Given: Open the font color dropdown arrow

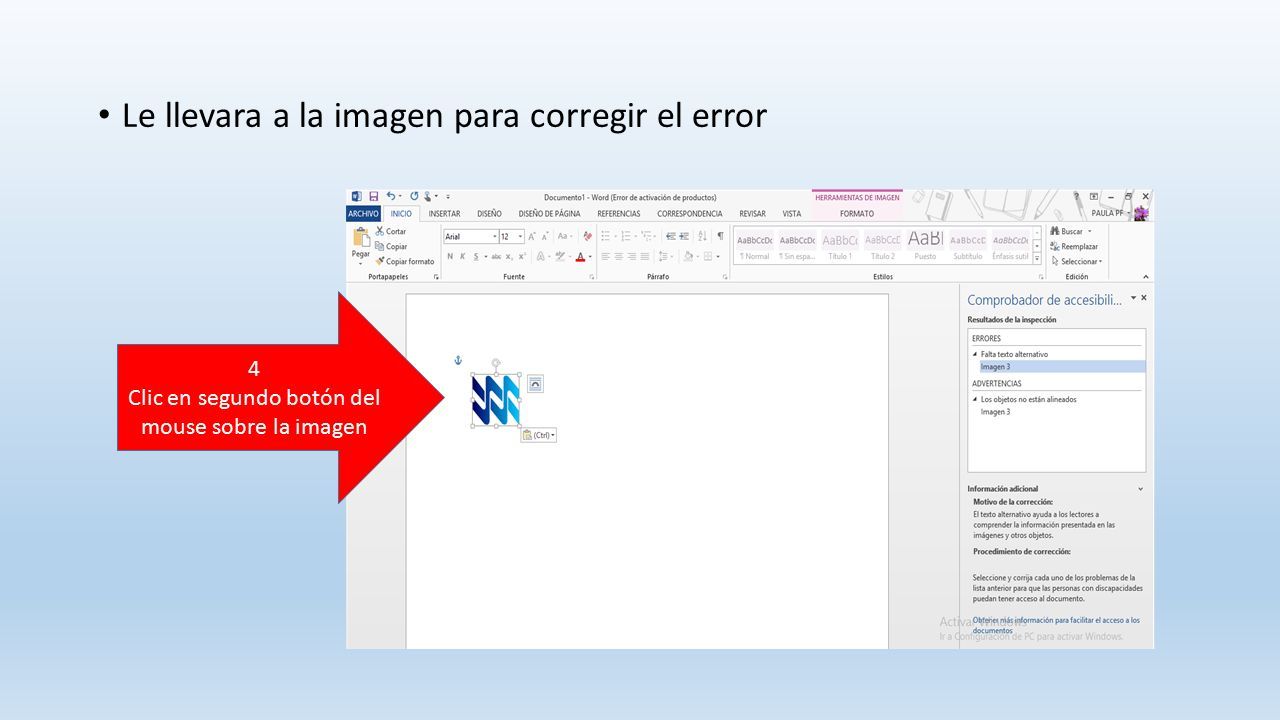Looking at the screenshot, I should (590, 257).
